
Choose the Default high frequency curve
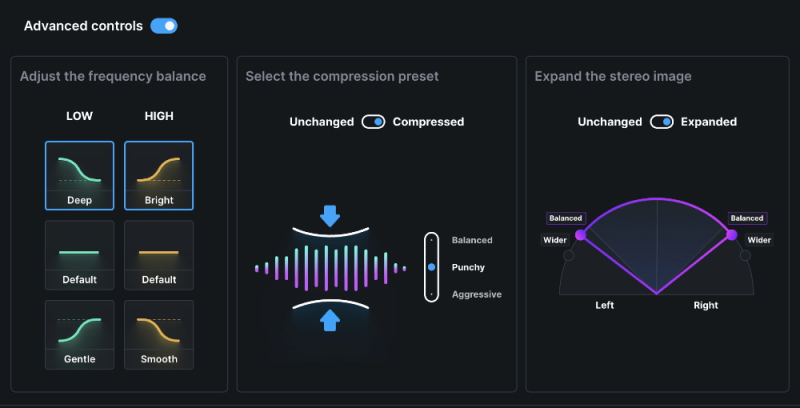tap(159, 255)
